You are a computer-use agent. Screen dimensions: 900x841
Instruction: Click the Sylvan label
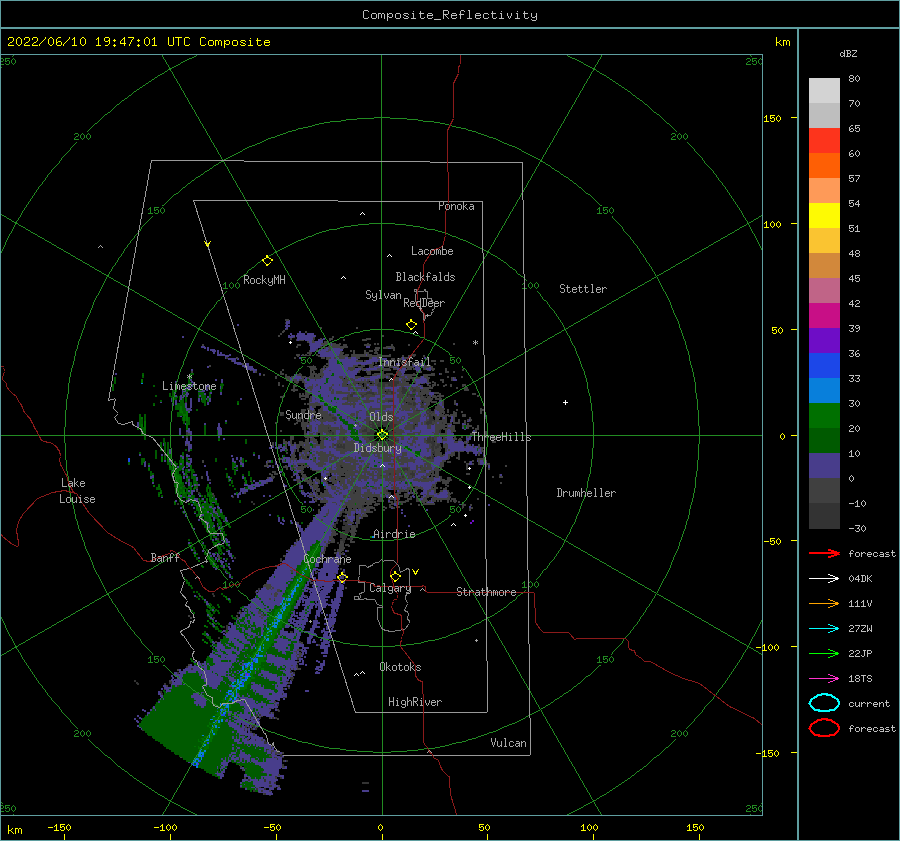pyautogui.click(x=383, y=295)
